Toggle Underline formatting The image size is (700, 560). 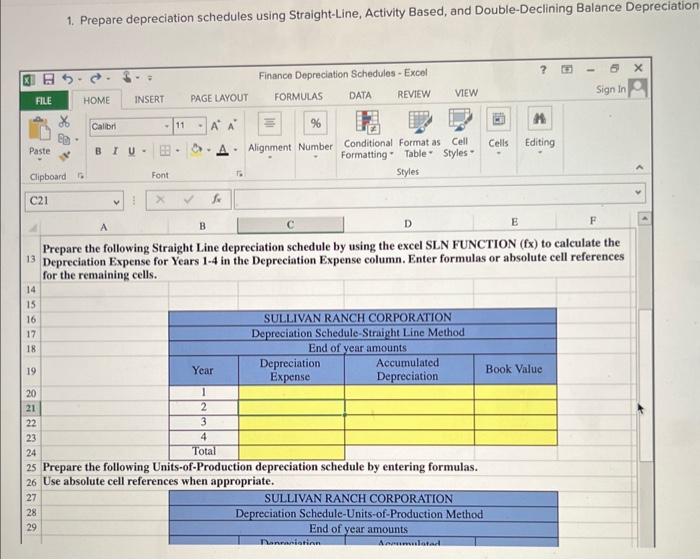131,151
